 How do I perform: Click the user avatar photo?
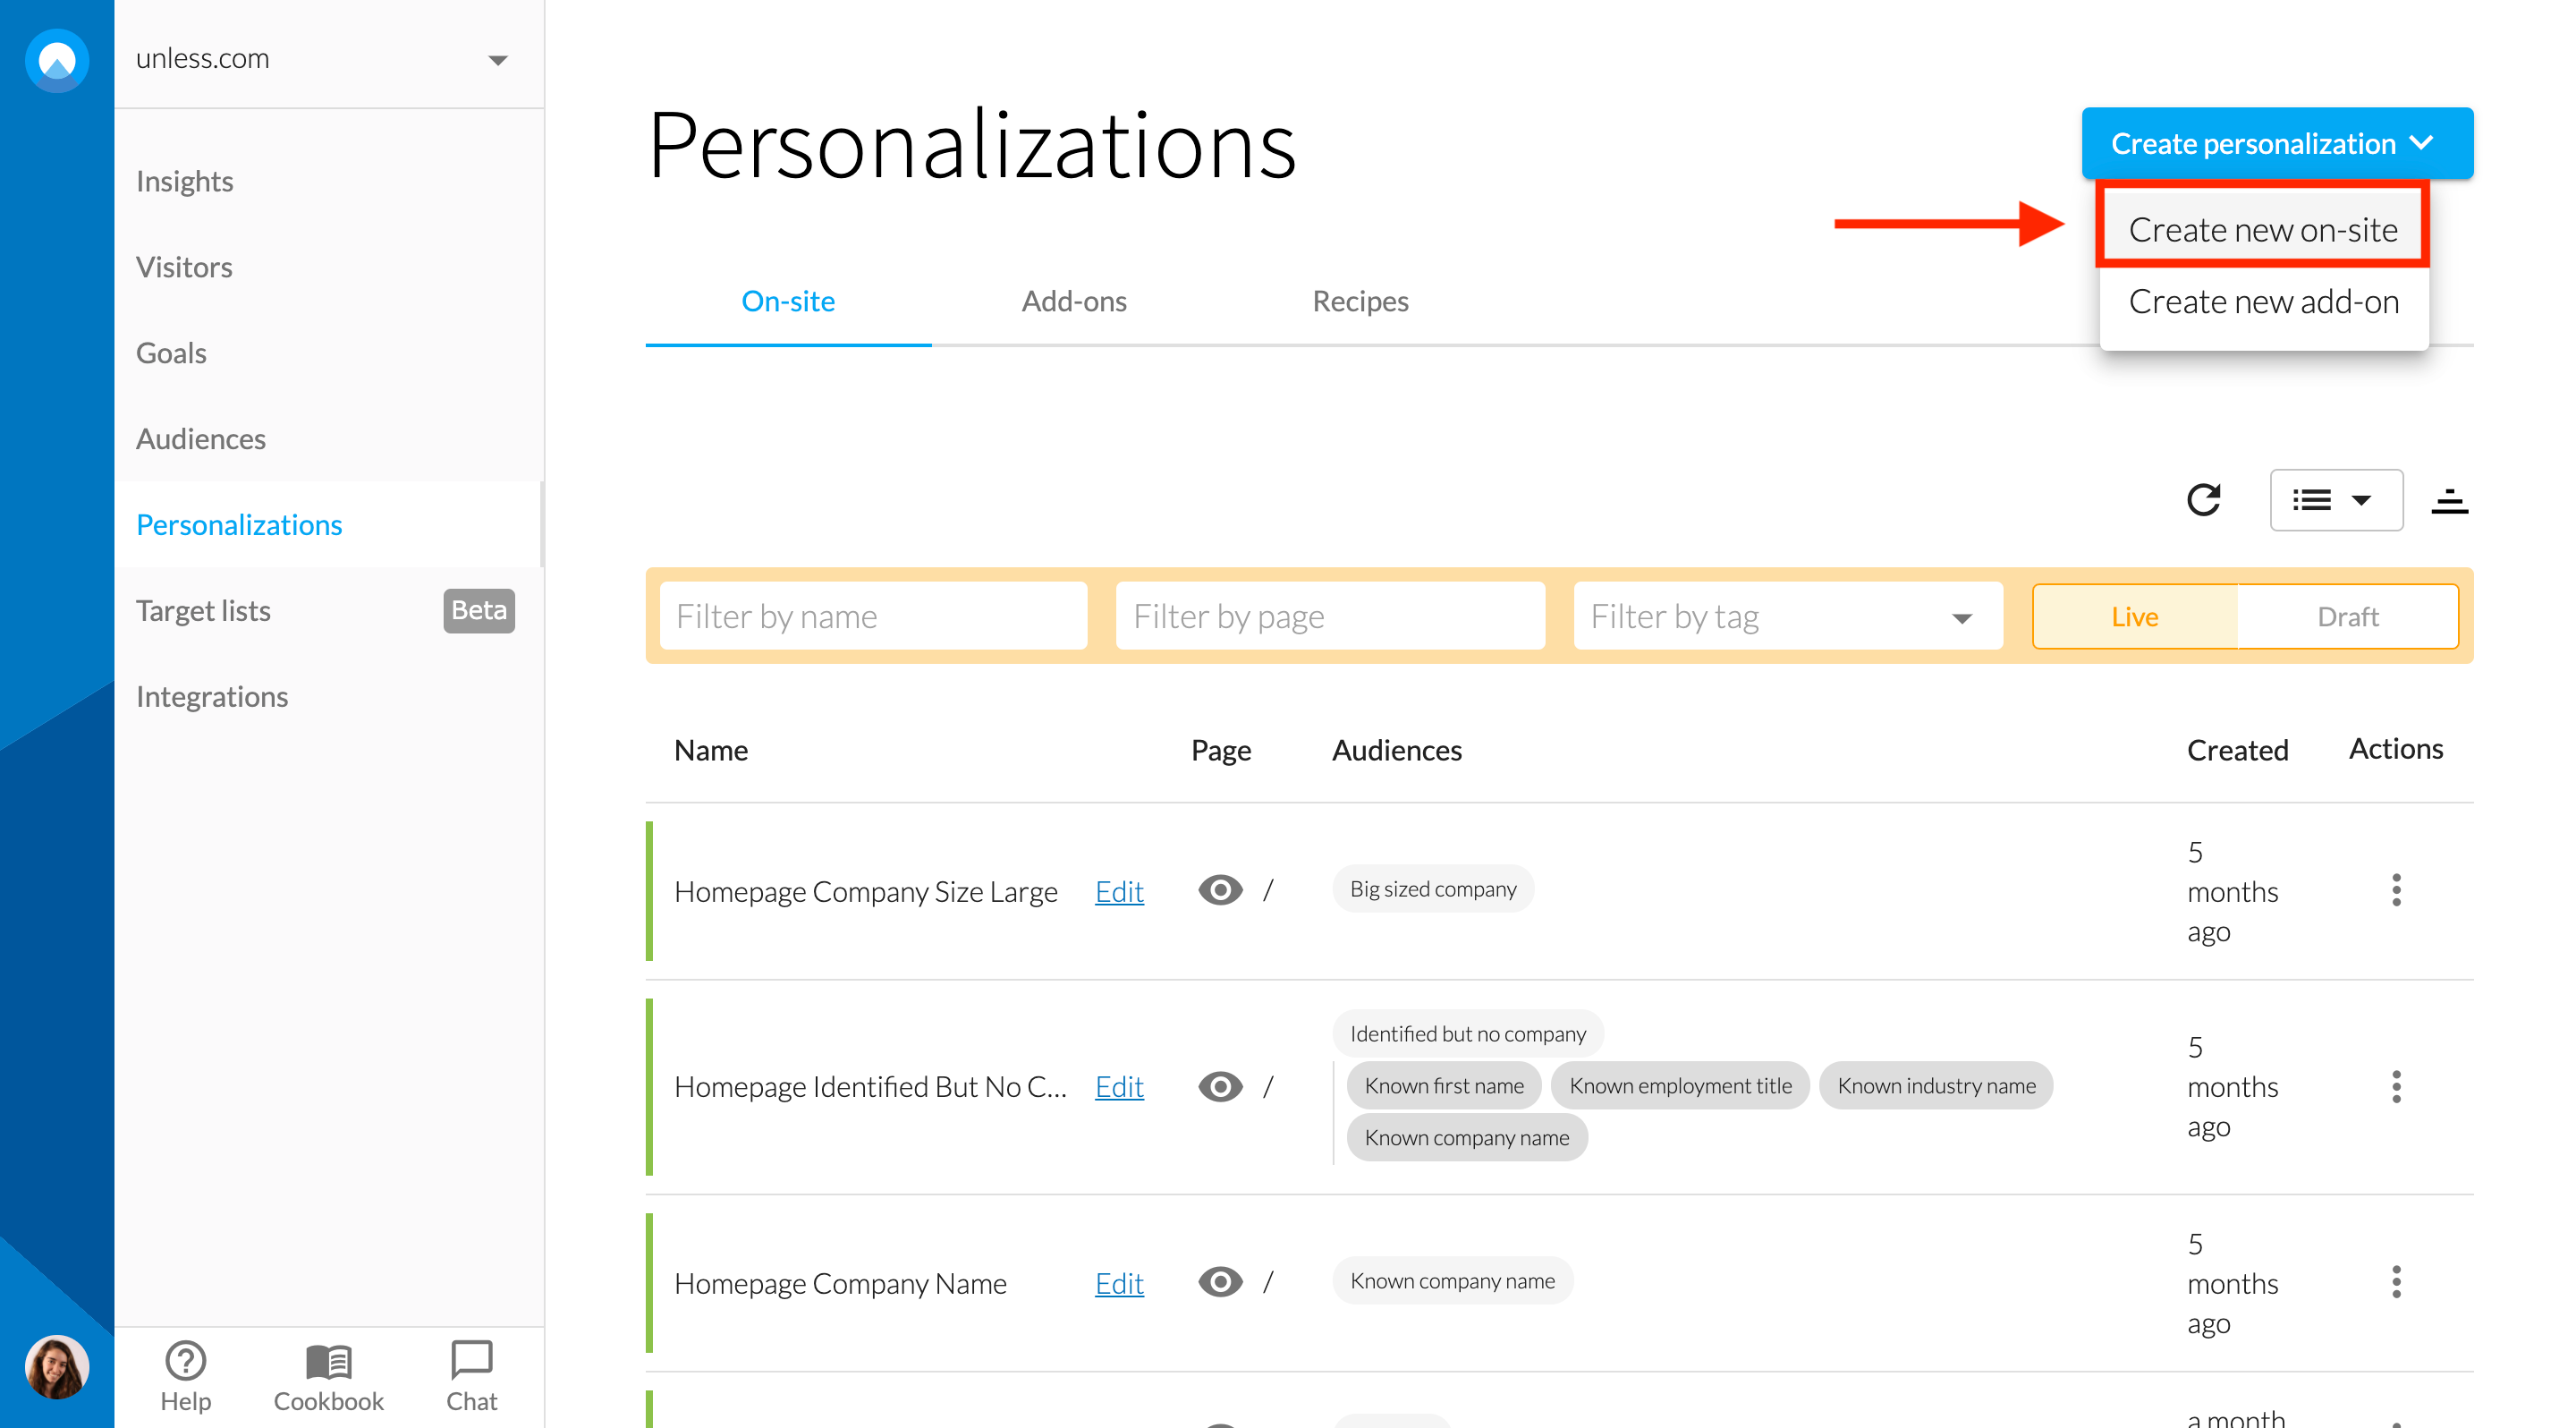(x=57, y=1366)
